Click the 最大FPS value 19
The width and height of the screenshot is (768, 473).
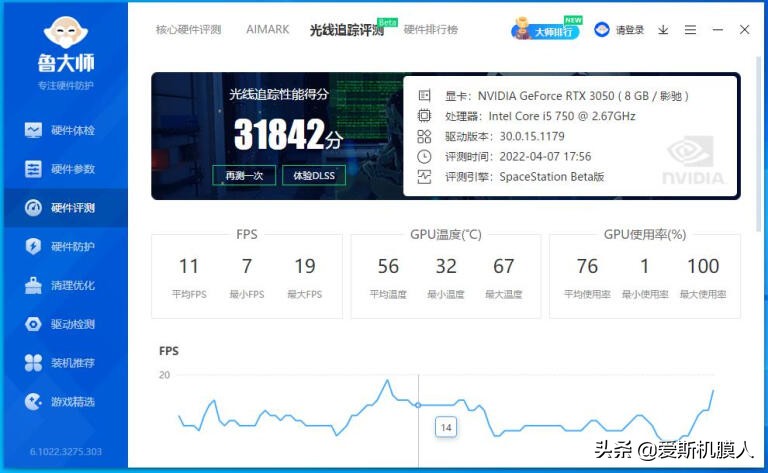pos(305,266)
